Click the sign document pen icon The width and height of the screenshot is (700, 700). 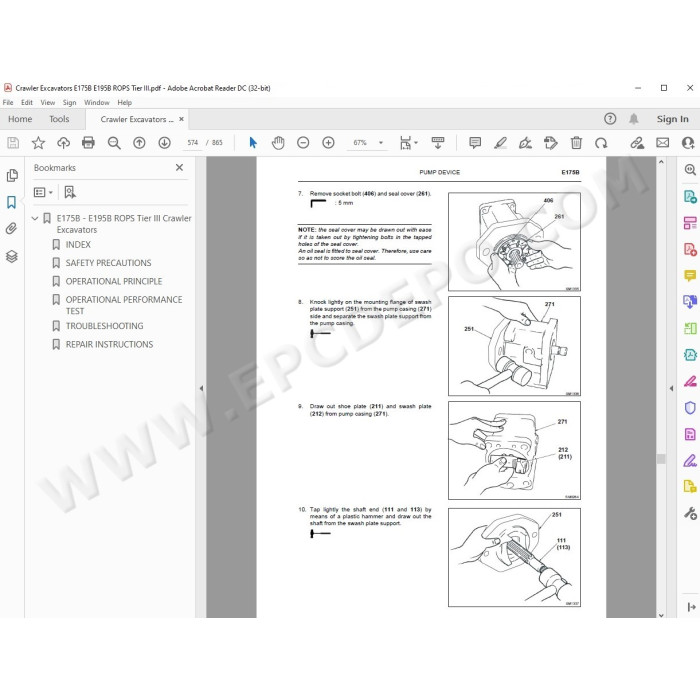point(525,143)
